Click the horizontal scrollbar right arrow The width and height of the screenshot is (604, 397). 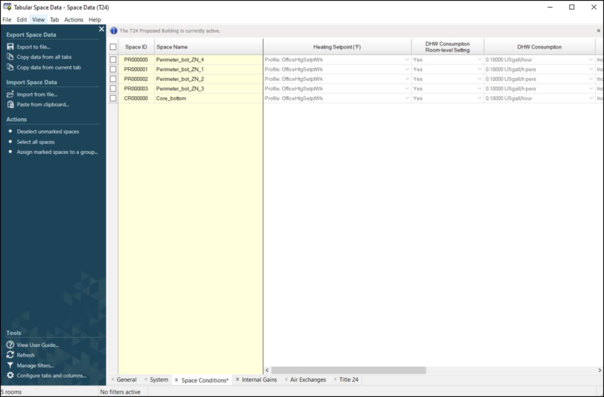pyautogui.click(x=599, y=370)
